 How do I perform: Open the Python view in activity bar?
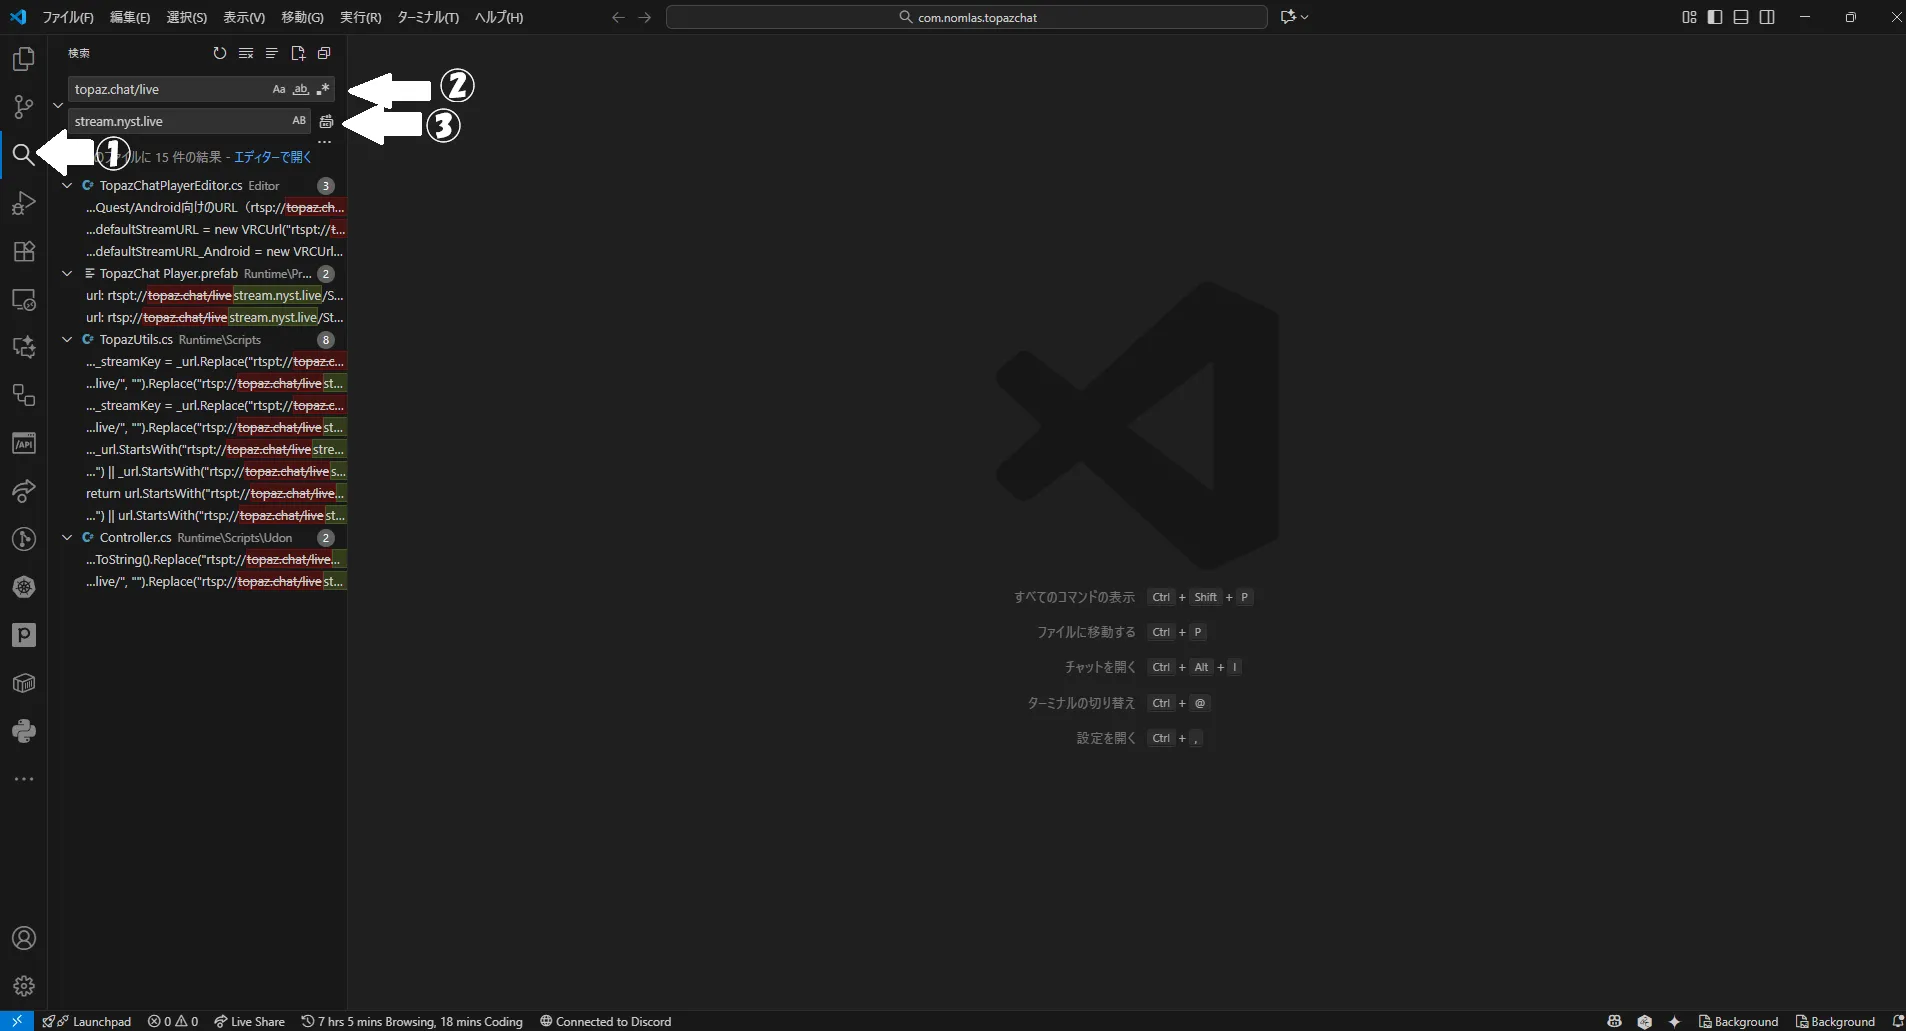[x=23, y=731]
